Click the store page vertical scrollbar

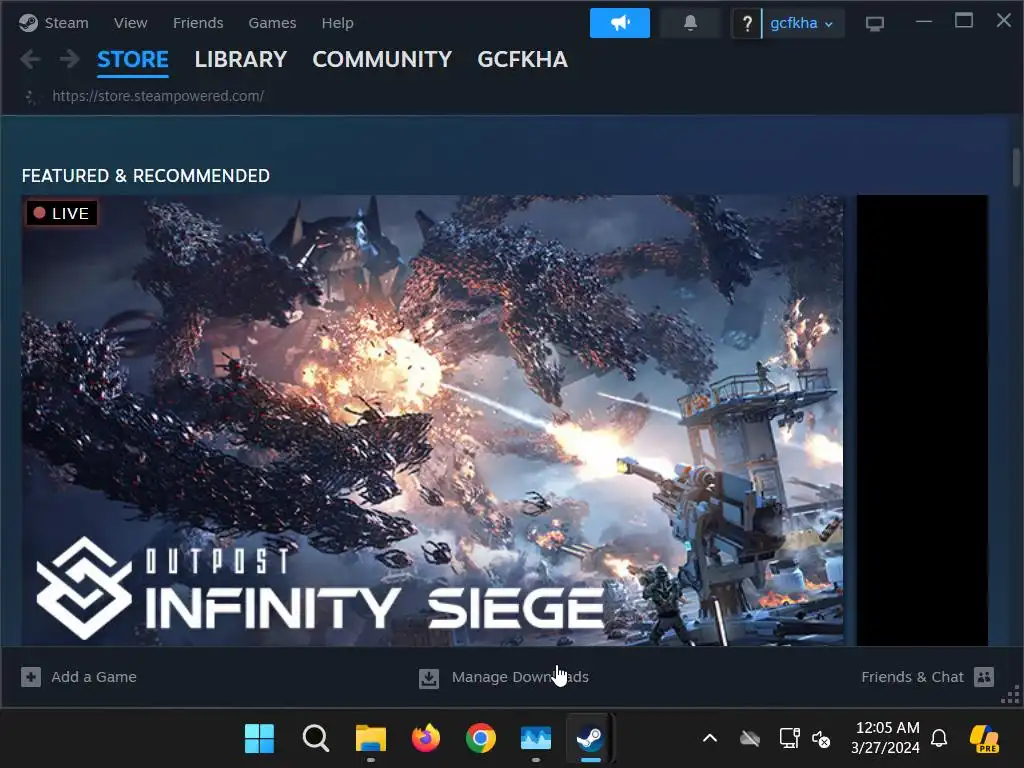pos(1016,167)
